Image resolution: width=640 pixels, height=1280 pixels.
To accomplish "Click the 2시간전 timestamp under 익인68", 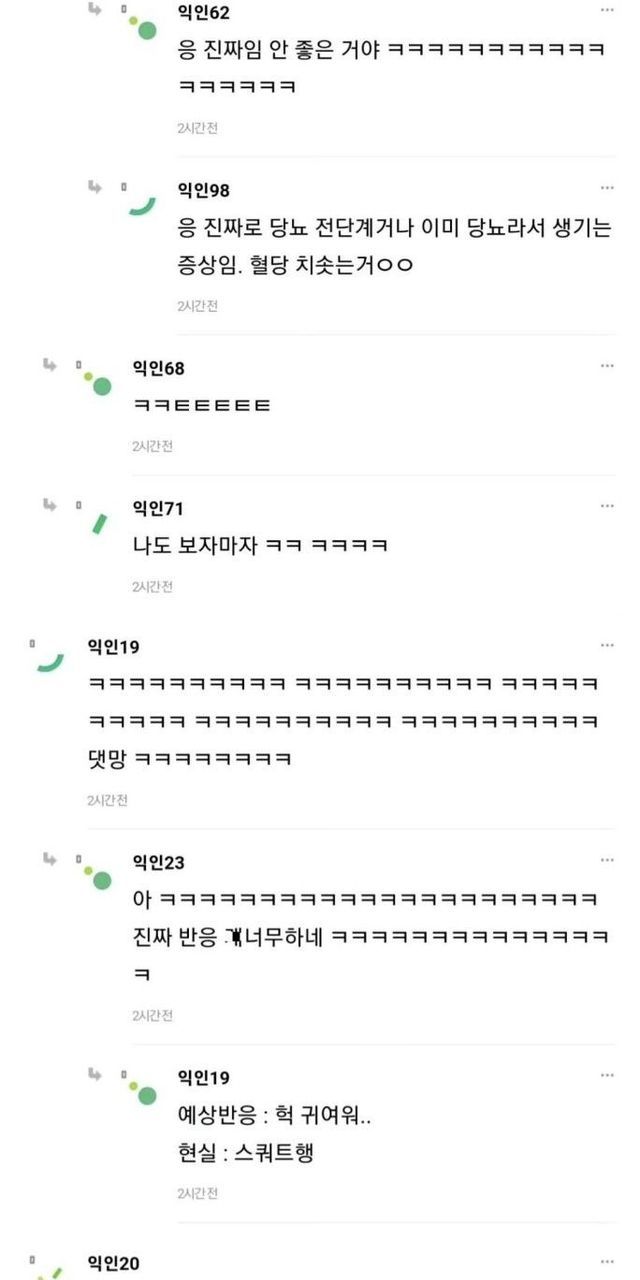I will [152, 446].
